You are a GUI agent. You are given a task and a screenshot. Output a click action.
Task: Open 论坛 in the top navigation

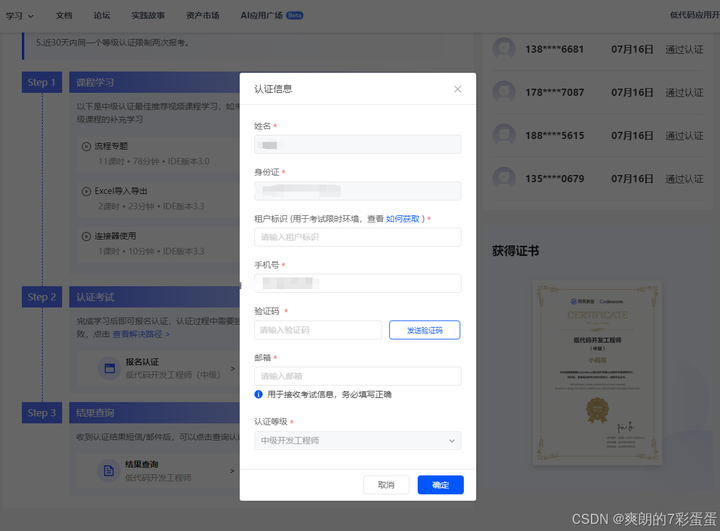[102, 15]
